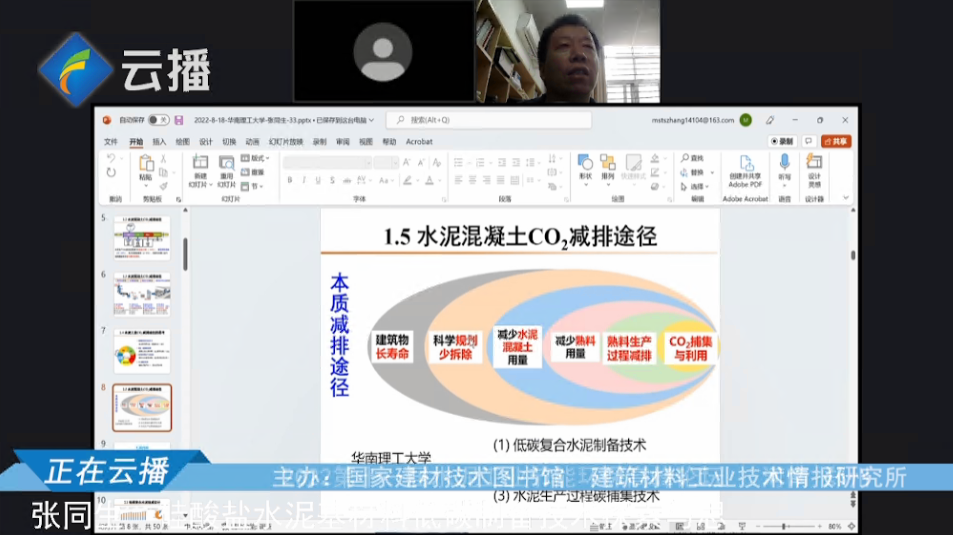
Task: Click the Dictate (听写) microphone icon
Action: pyautogui.click(x=785, y=162)
